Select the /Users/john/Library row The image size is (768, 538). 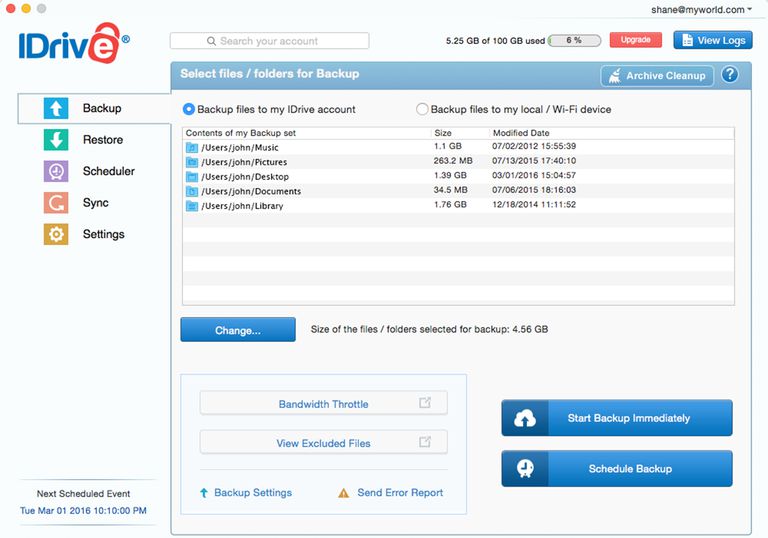pyautogui.click(x=458, y=206)
